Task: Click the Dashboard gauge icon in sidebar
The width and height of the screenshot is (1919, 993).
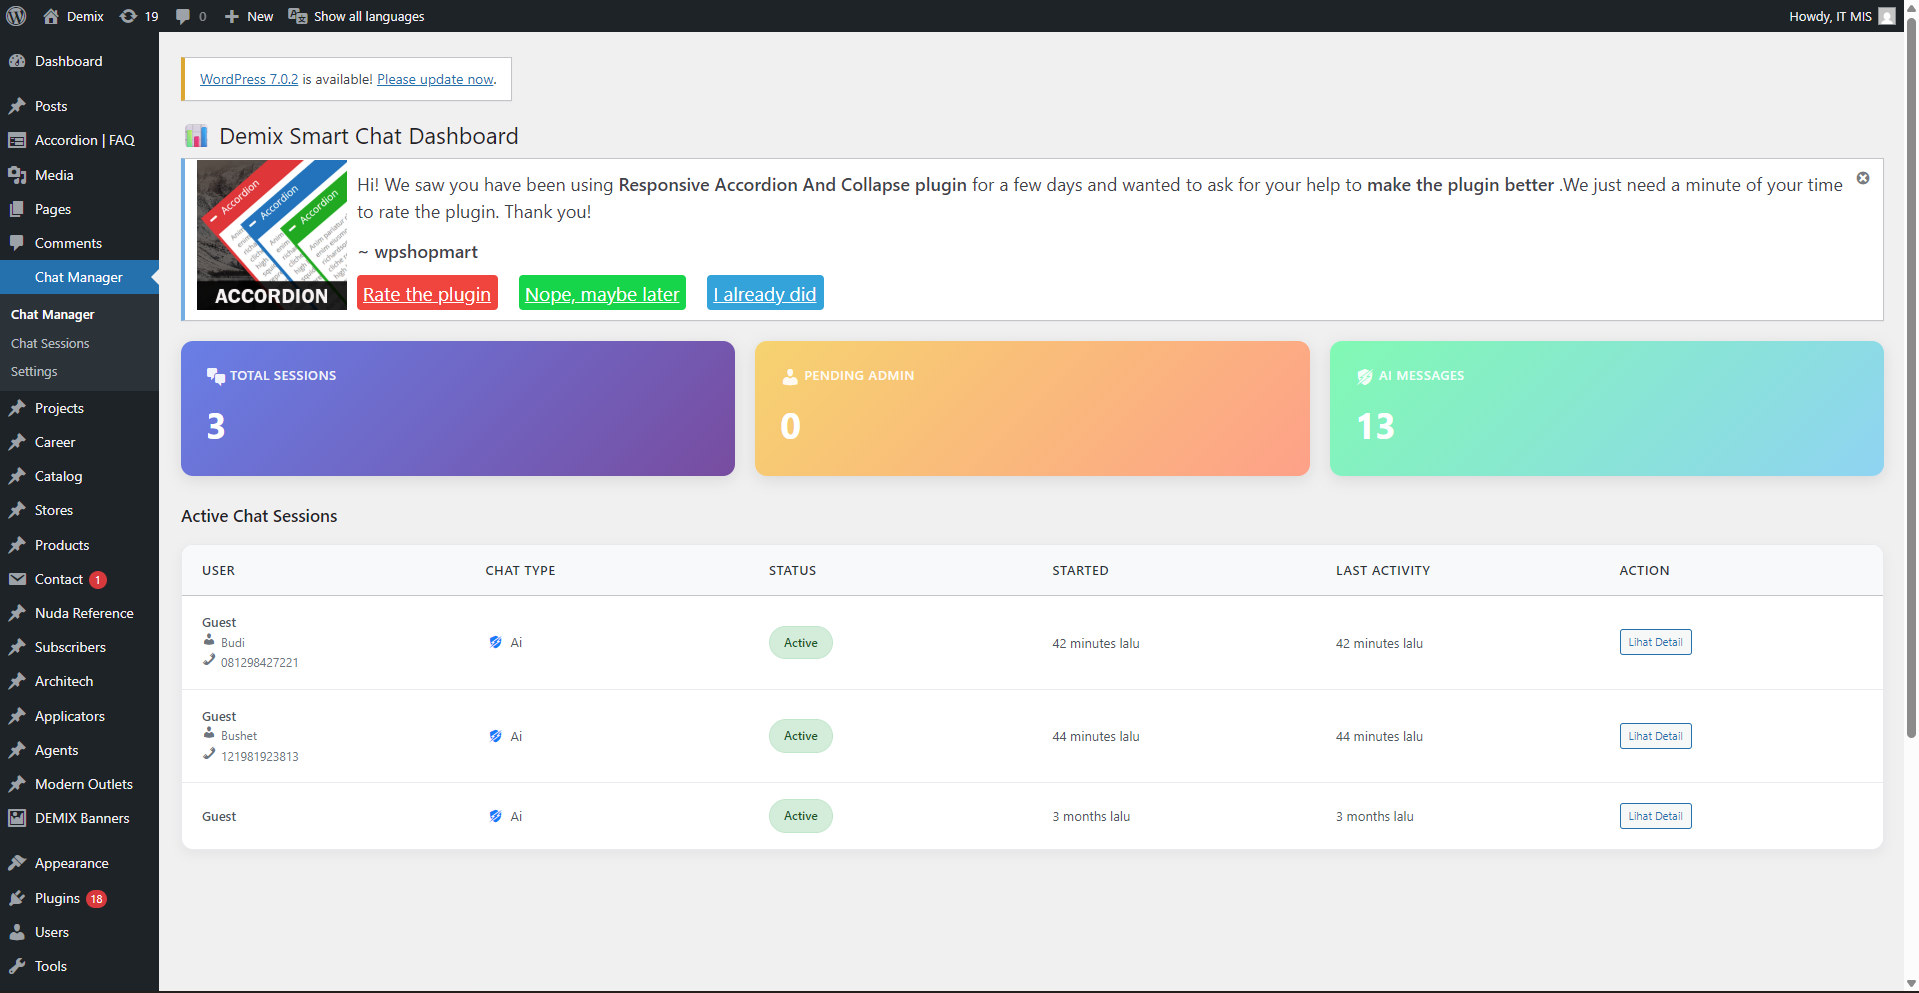Action: [x=17, y=61]
